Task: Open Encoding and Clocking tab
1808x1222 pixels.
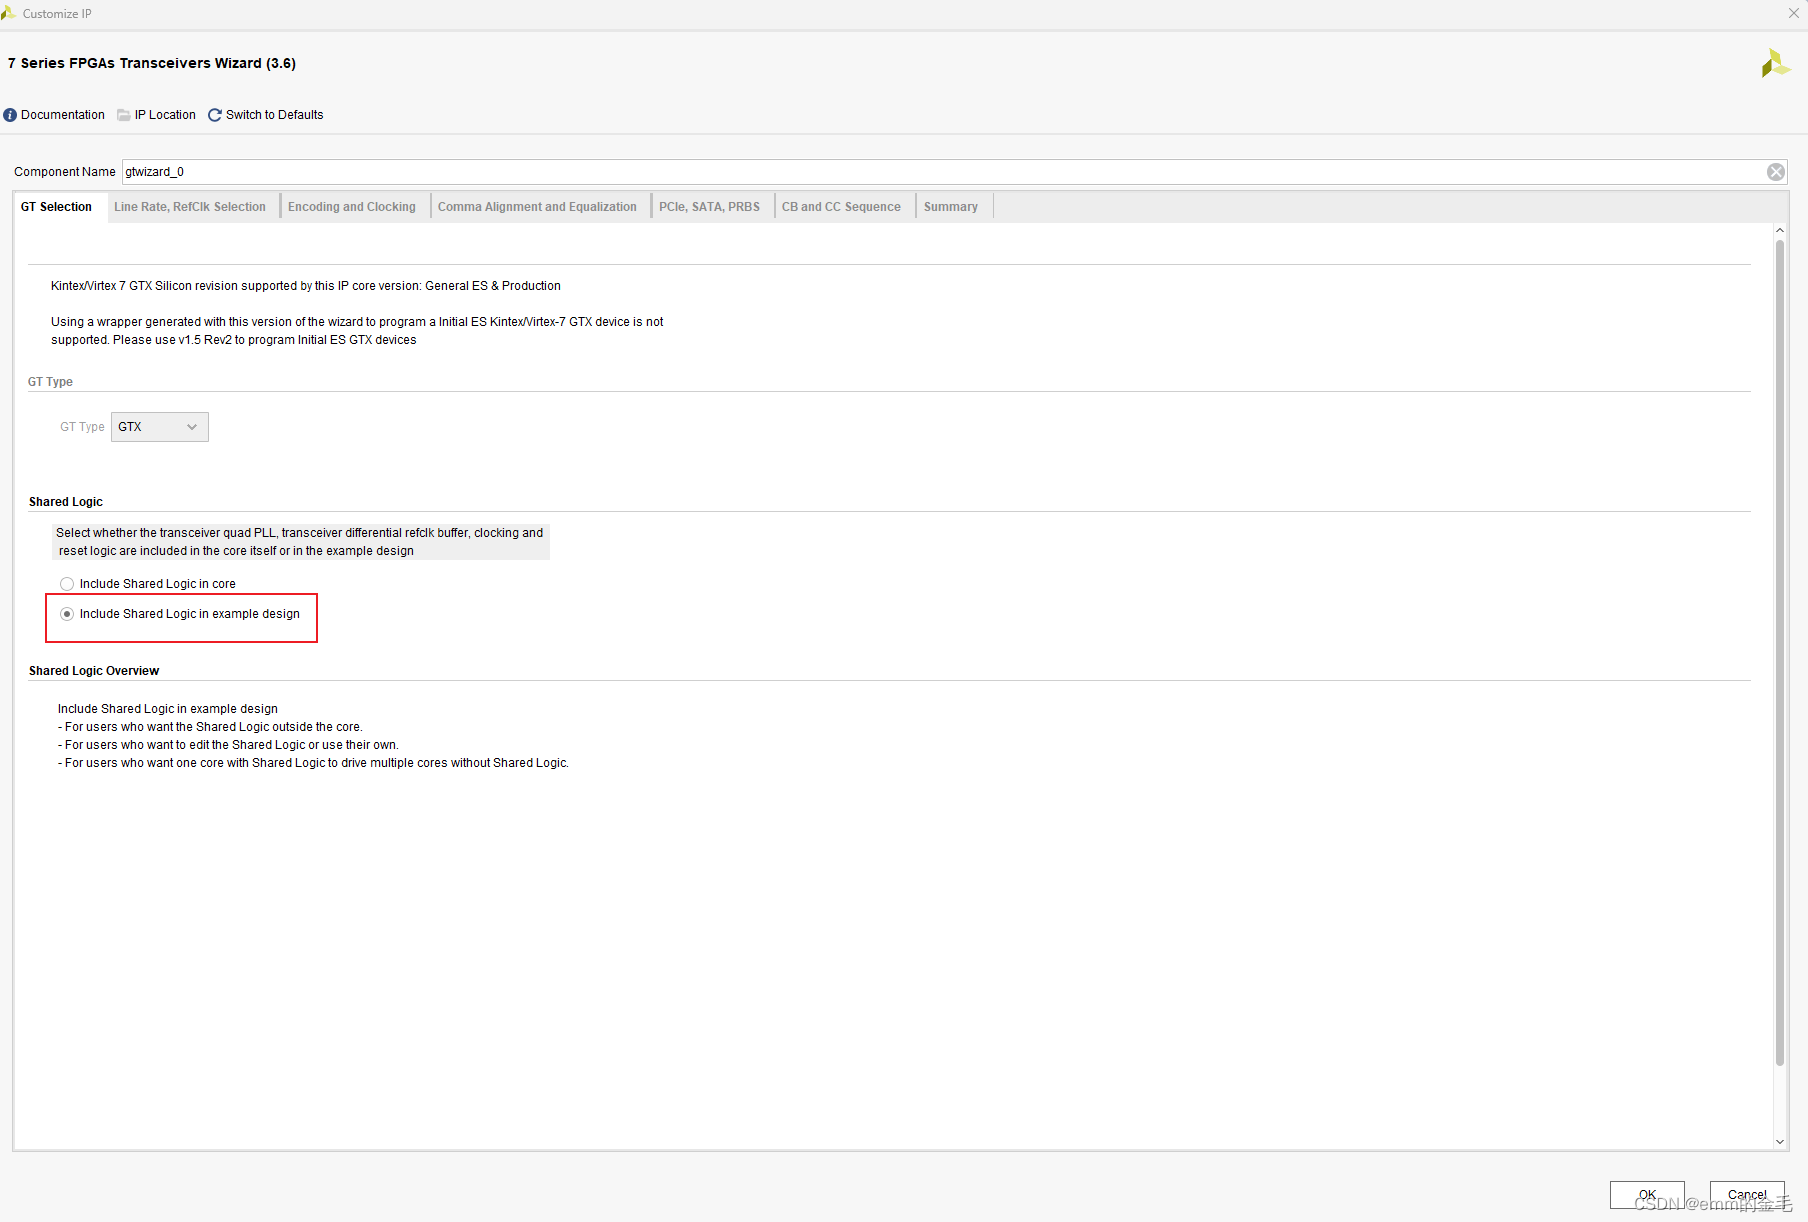Action: [352, 207]
